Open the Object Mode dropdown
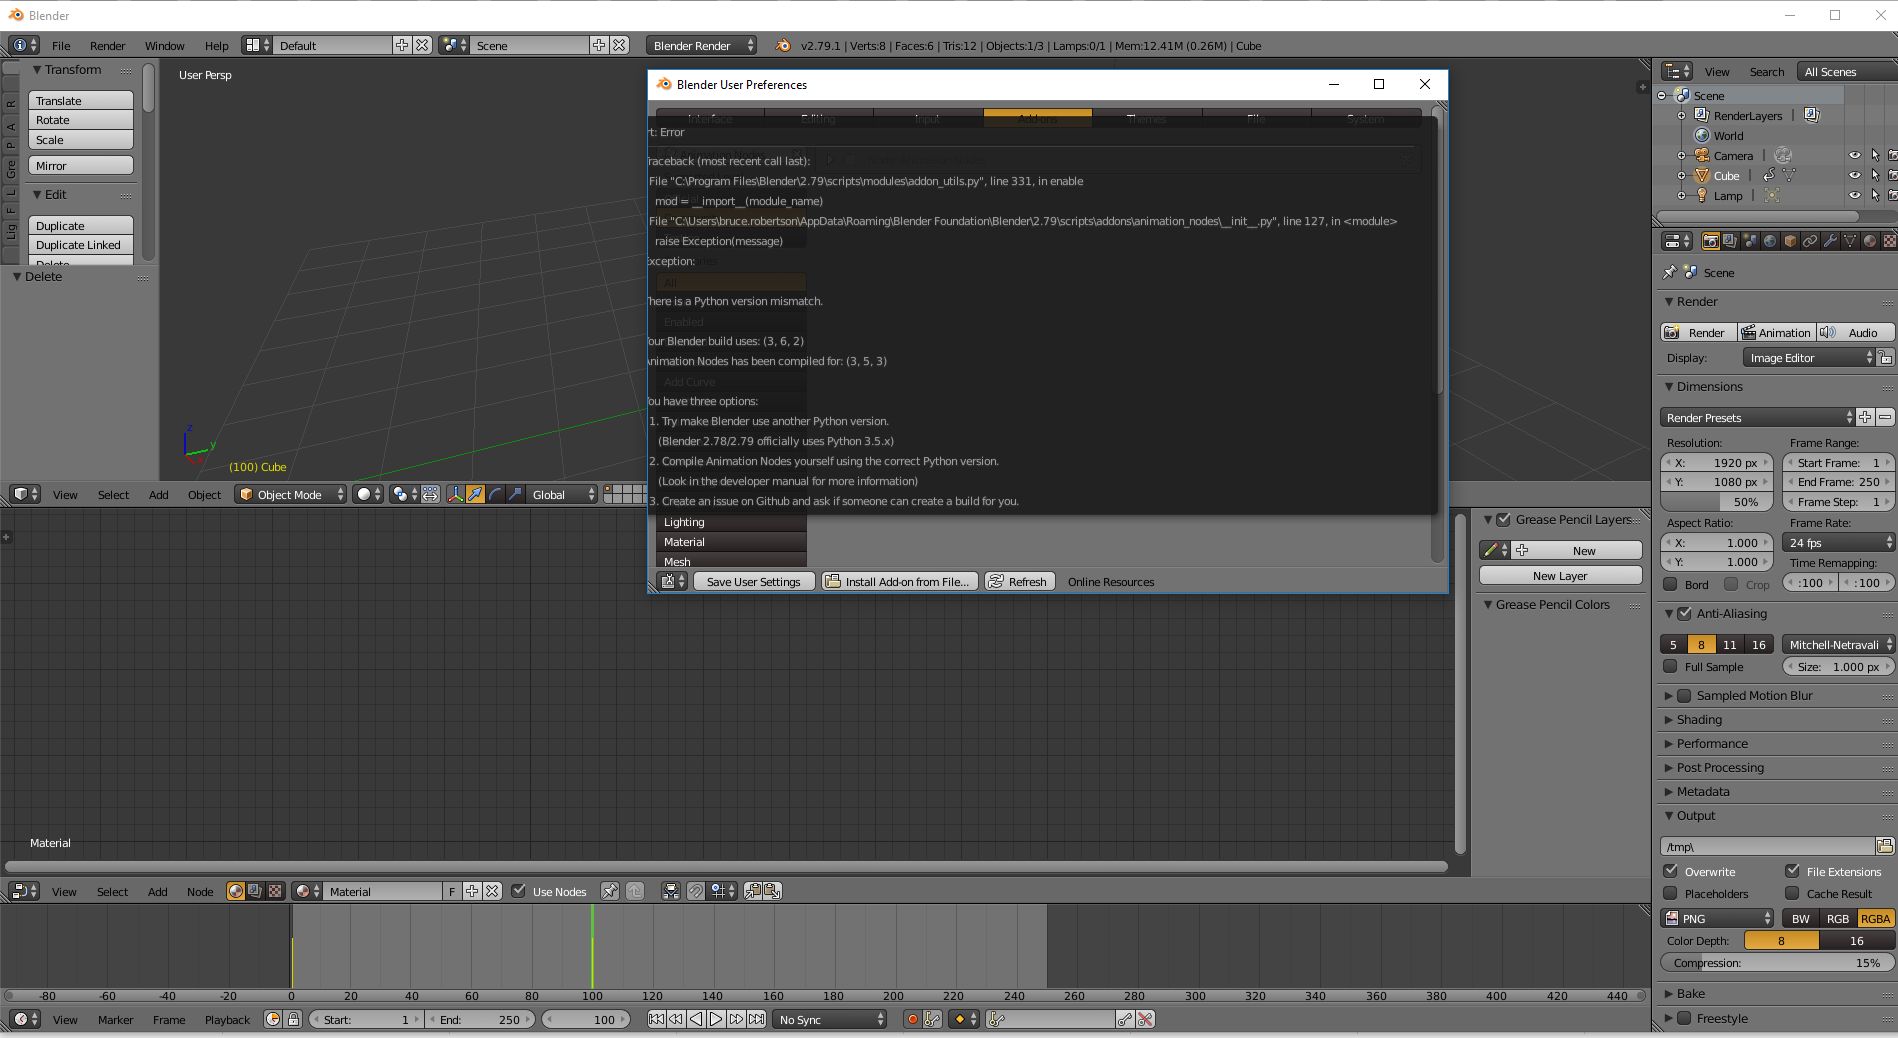 (x=290, y=494)
